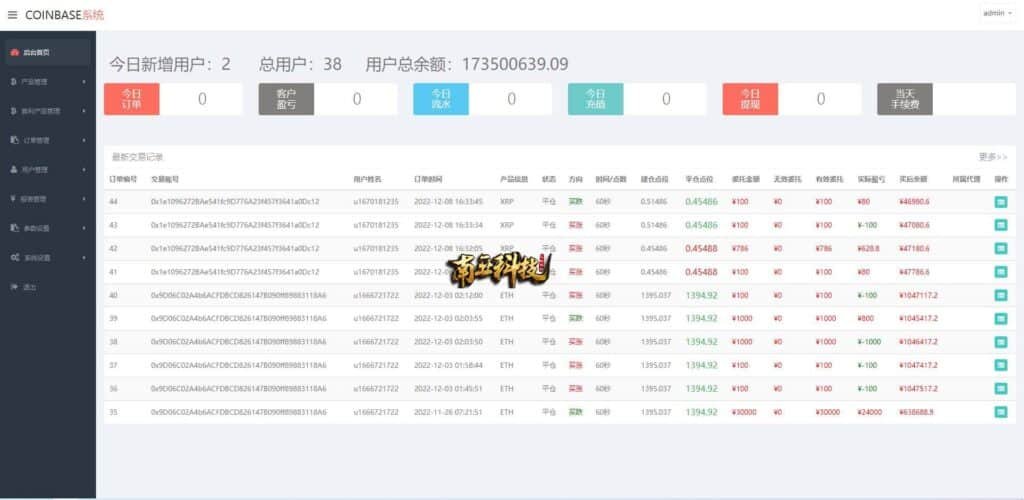The width and height of the screenshot is (1024, 500).
Task: Toggle the hamburger menu beside COINBASE logo
Action: 12,15
